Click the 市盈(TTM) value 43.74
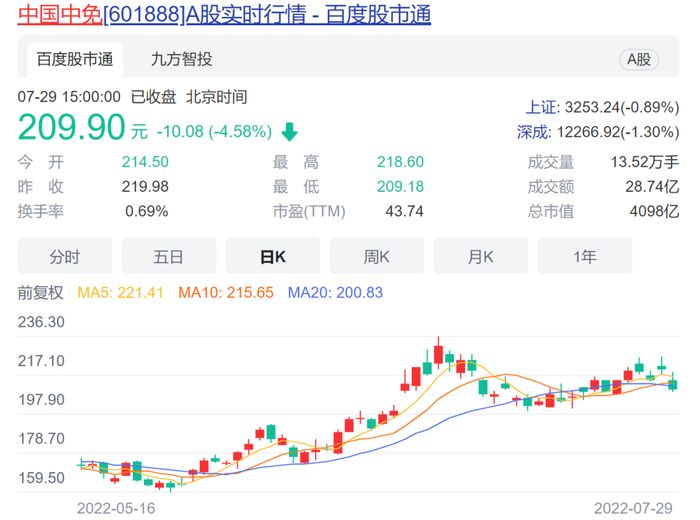700x520 pixels. point(404,211)
